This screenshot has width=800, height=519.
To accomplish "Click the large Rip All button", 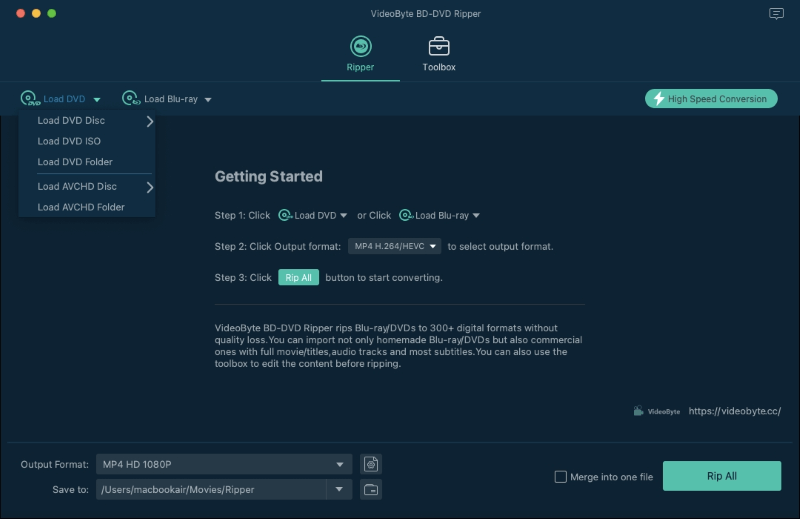I will click(x=721, y=476).
